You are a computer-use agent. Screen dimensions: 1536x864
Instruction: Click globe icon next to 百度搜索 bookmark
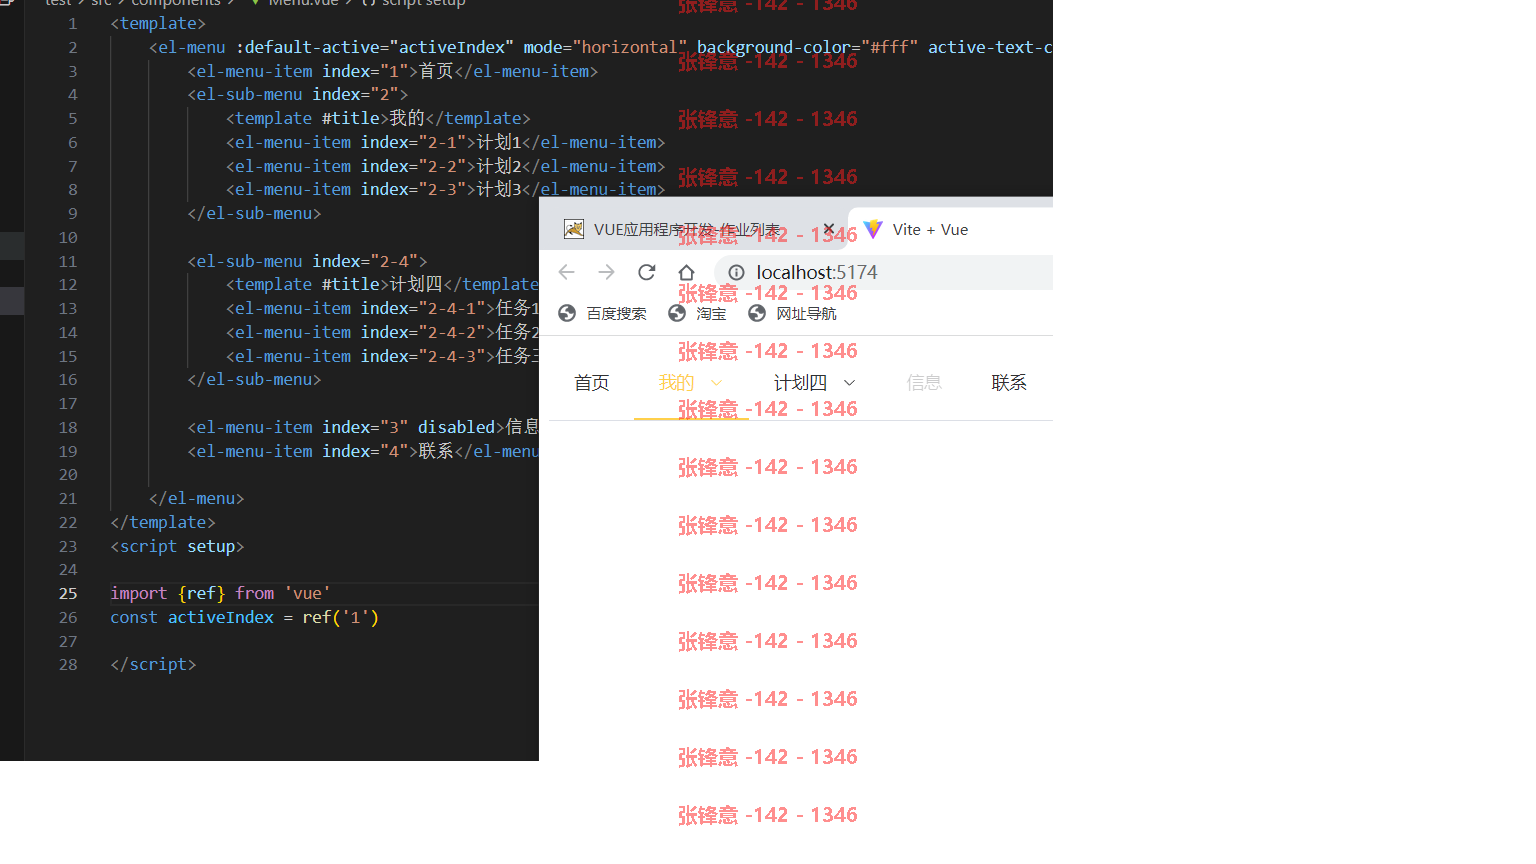click(x=567, y=313)
